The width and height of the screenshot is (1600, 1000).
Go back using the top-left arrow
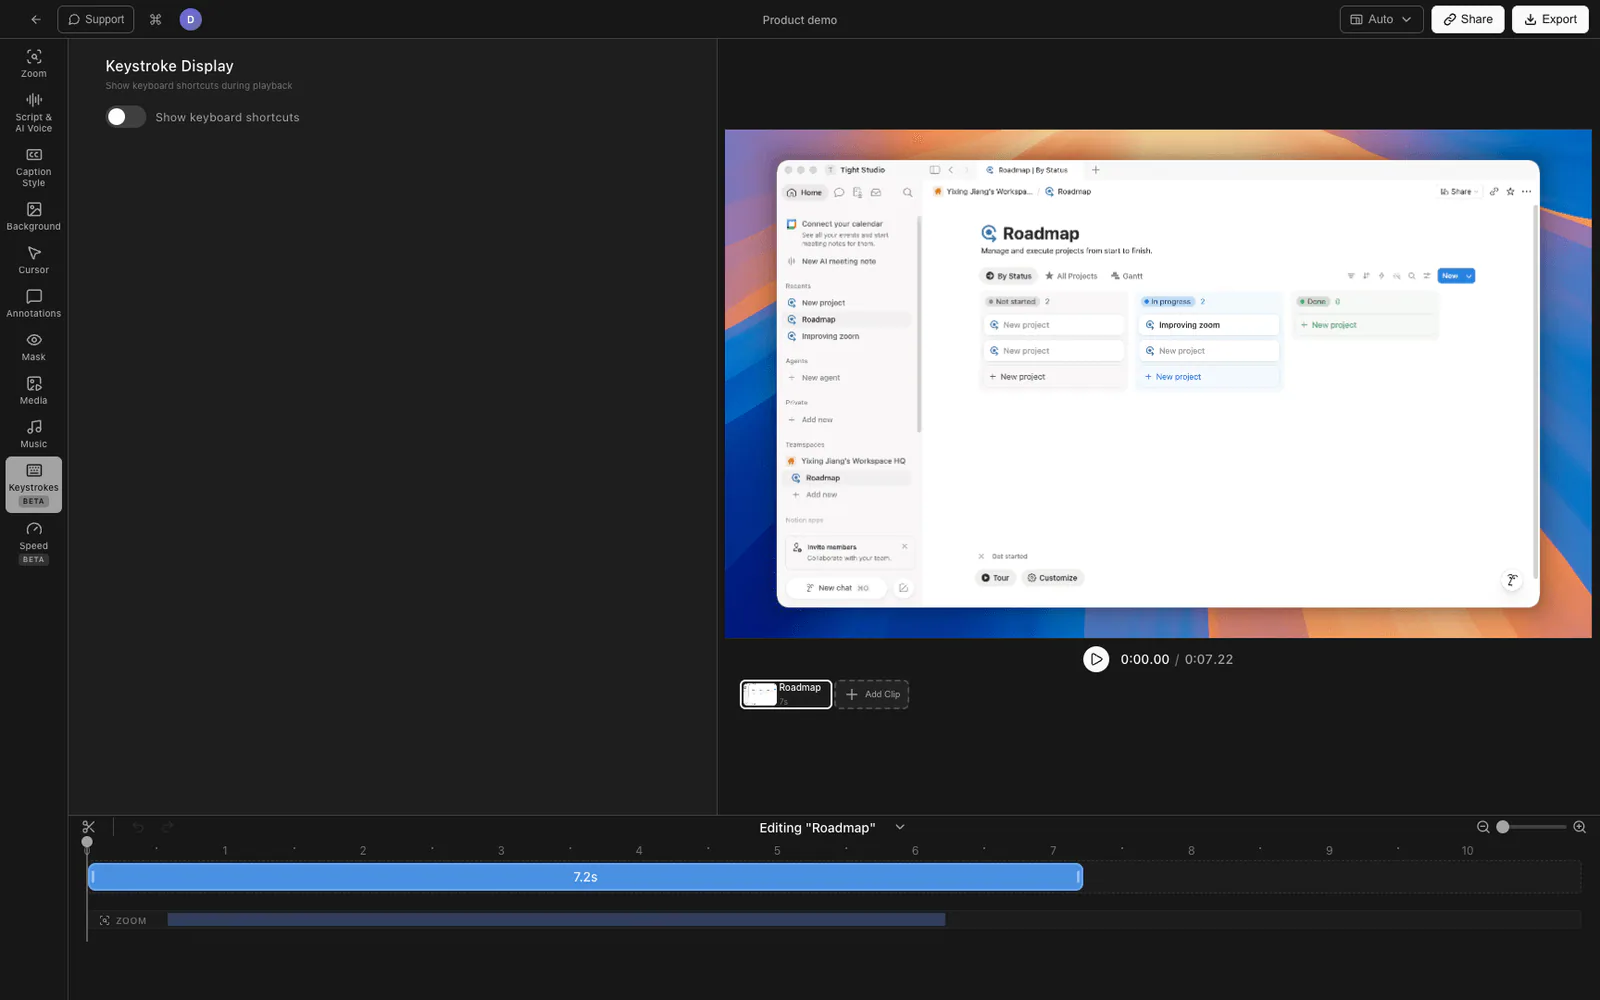coord(36,19)
